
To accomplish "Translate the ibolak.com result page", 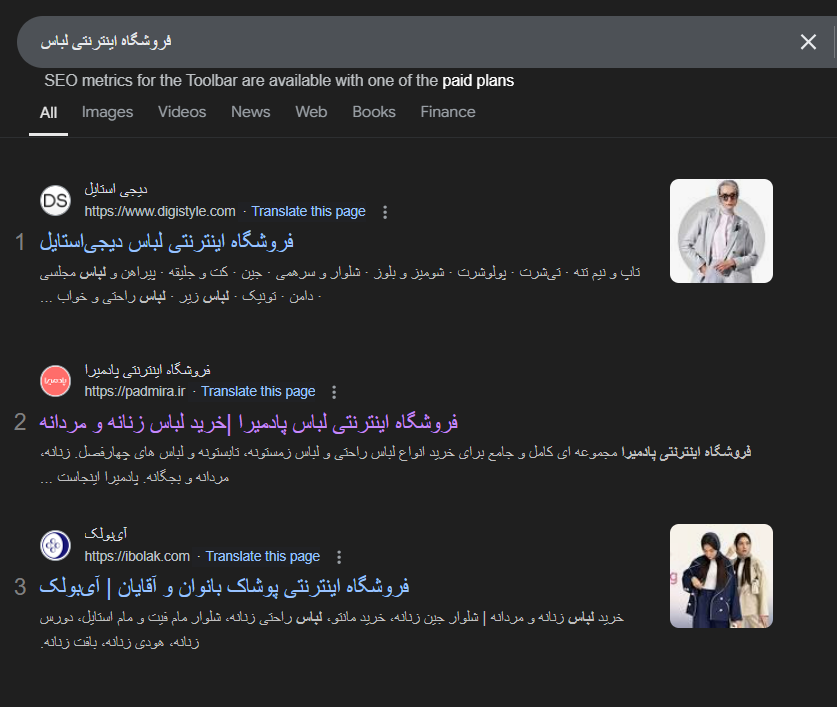I will tap(263, 556).
